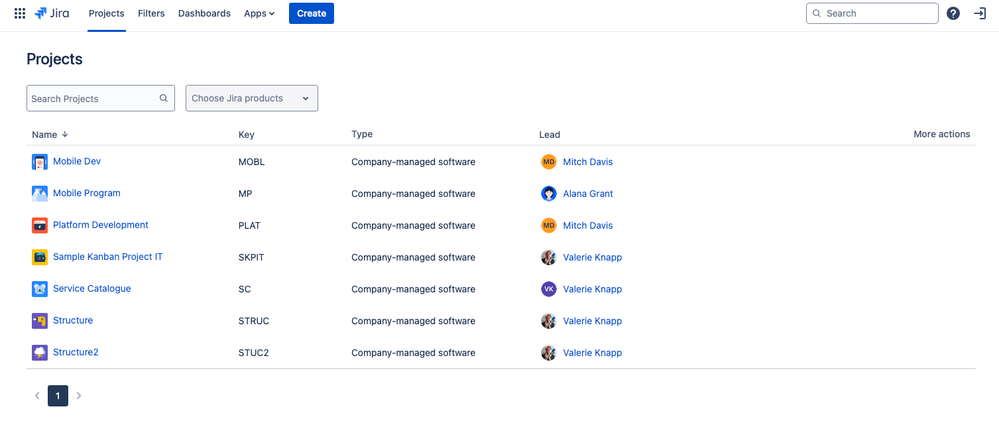Click the Sample Kanban Project IT avatar icon

pyautogui.click(x=40, y=258)
